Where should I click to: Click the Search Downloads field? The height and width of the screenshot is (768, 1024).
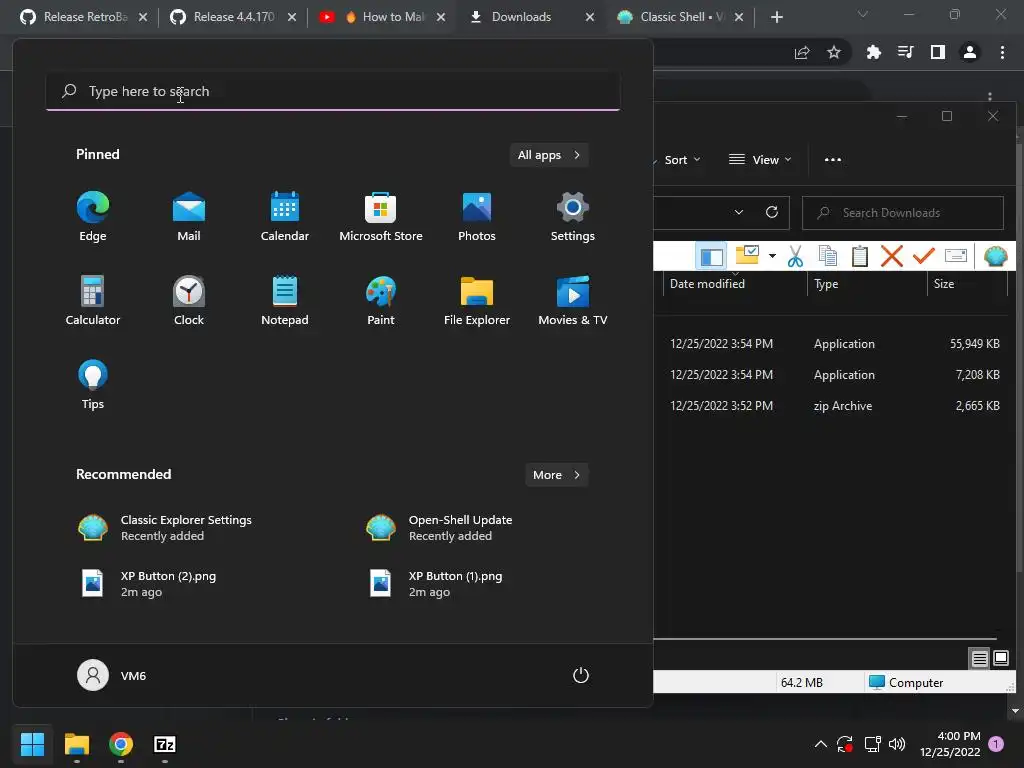903,213
